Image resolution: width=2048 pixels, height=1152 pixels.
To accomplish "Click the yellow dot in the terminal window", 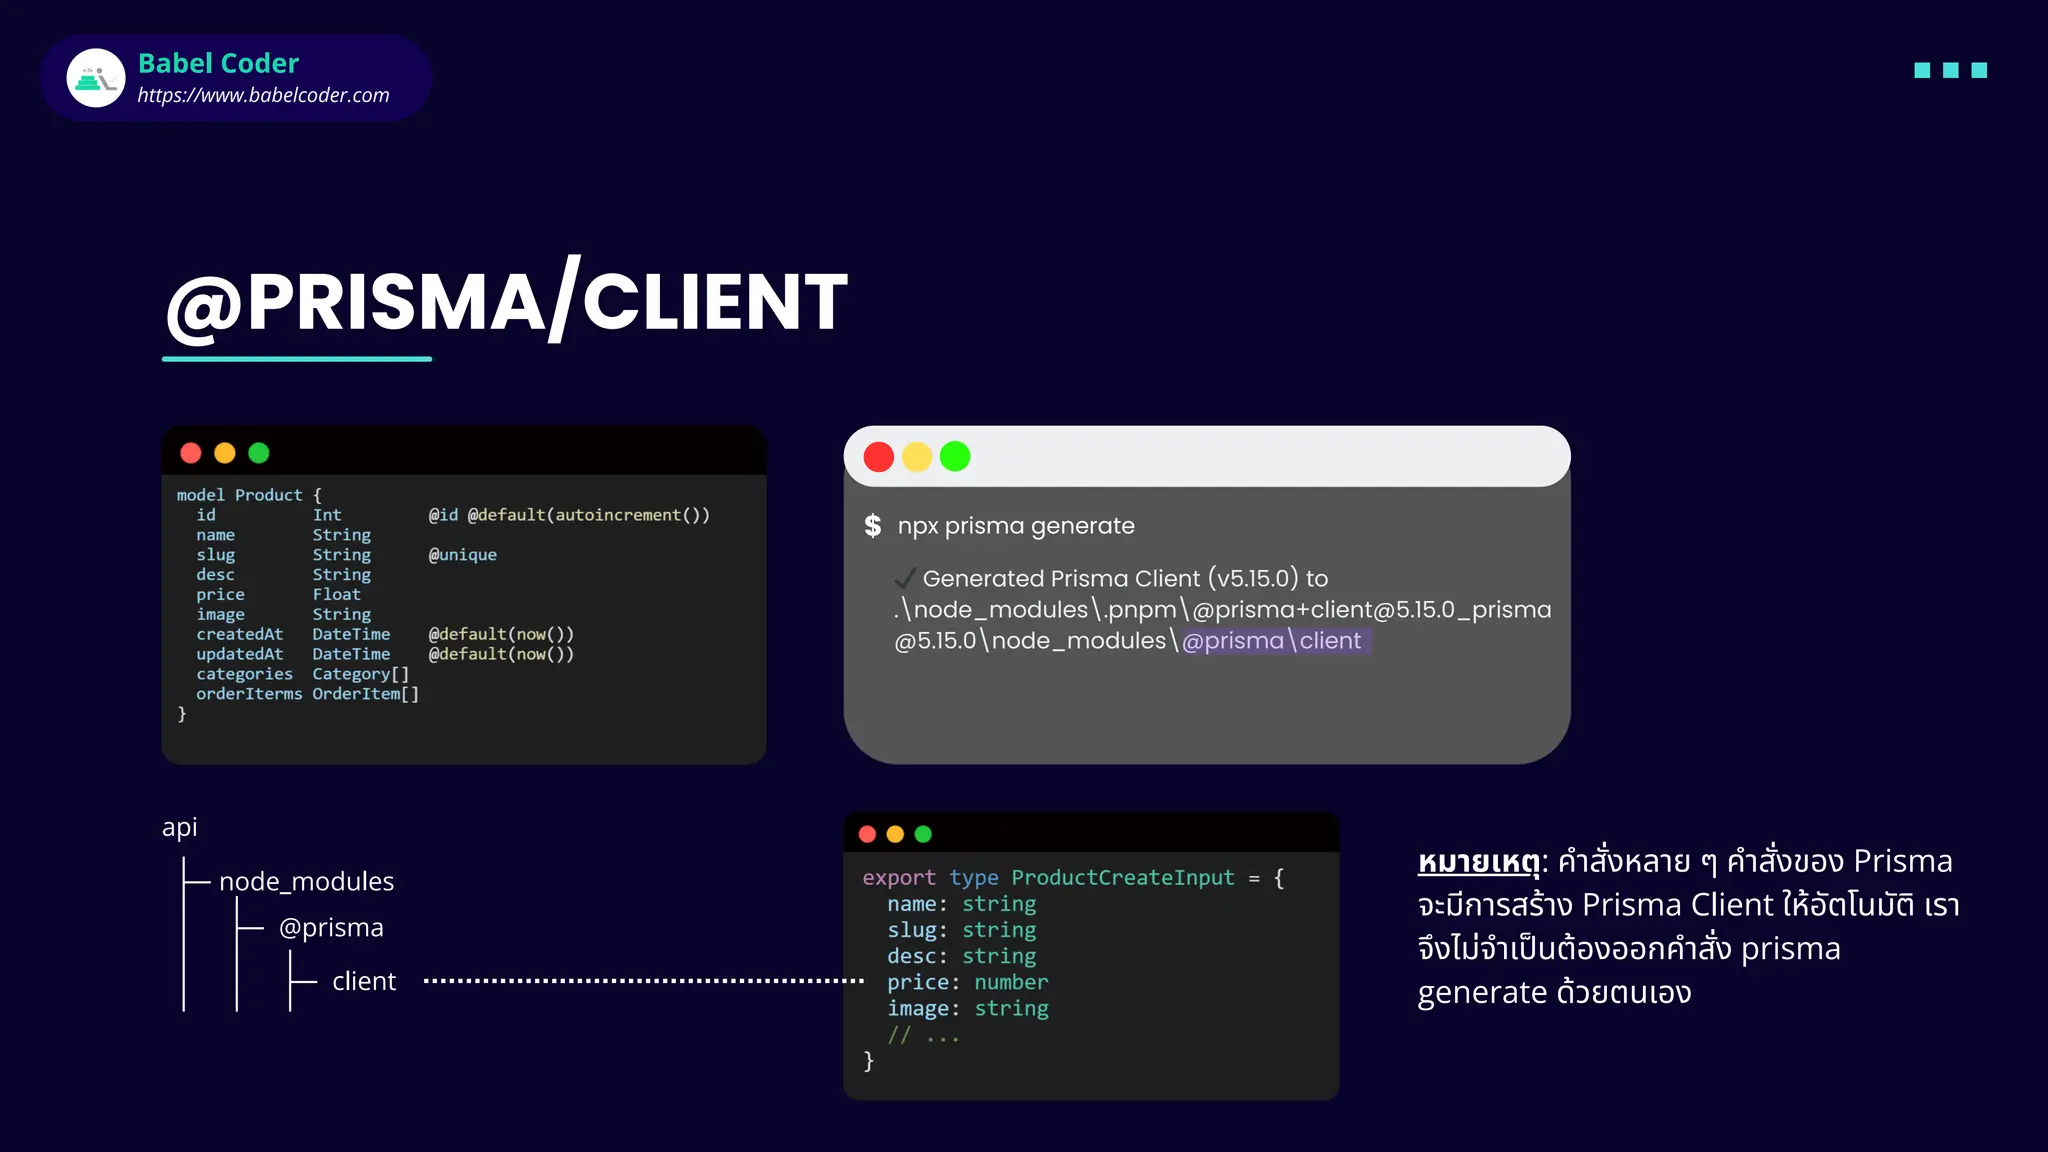I will point(917,457).
